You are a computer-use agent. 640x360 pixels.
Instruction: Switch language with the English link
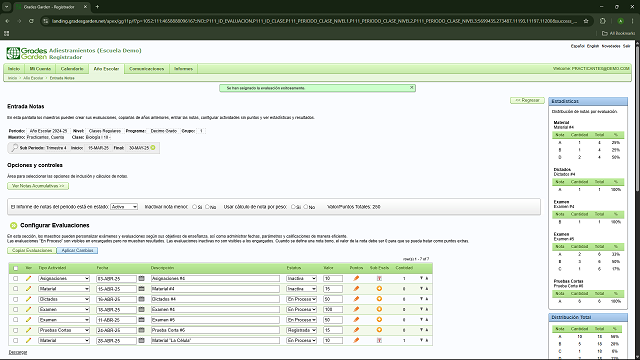(x=593, y=46)
